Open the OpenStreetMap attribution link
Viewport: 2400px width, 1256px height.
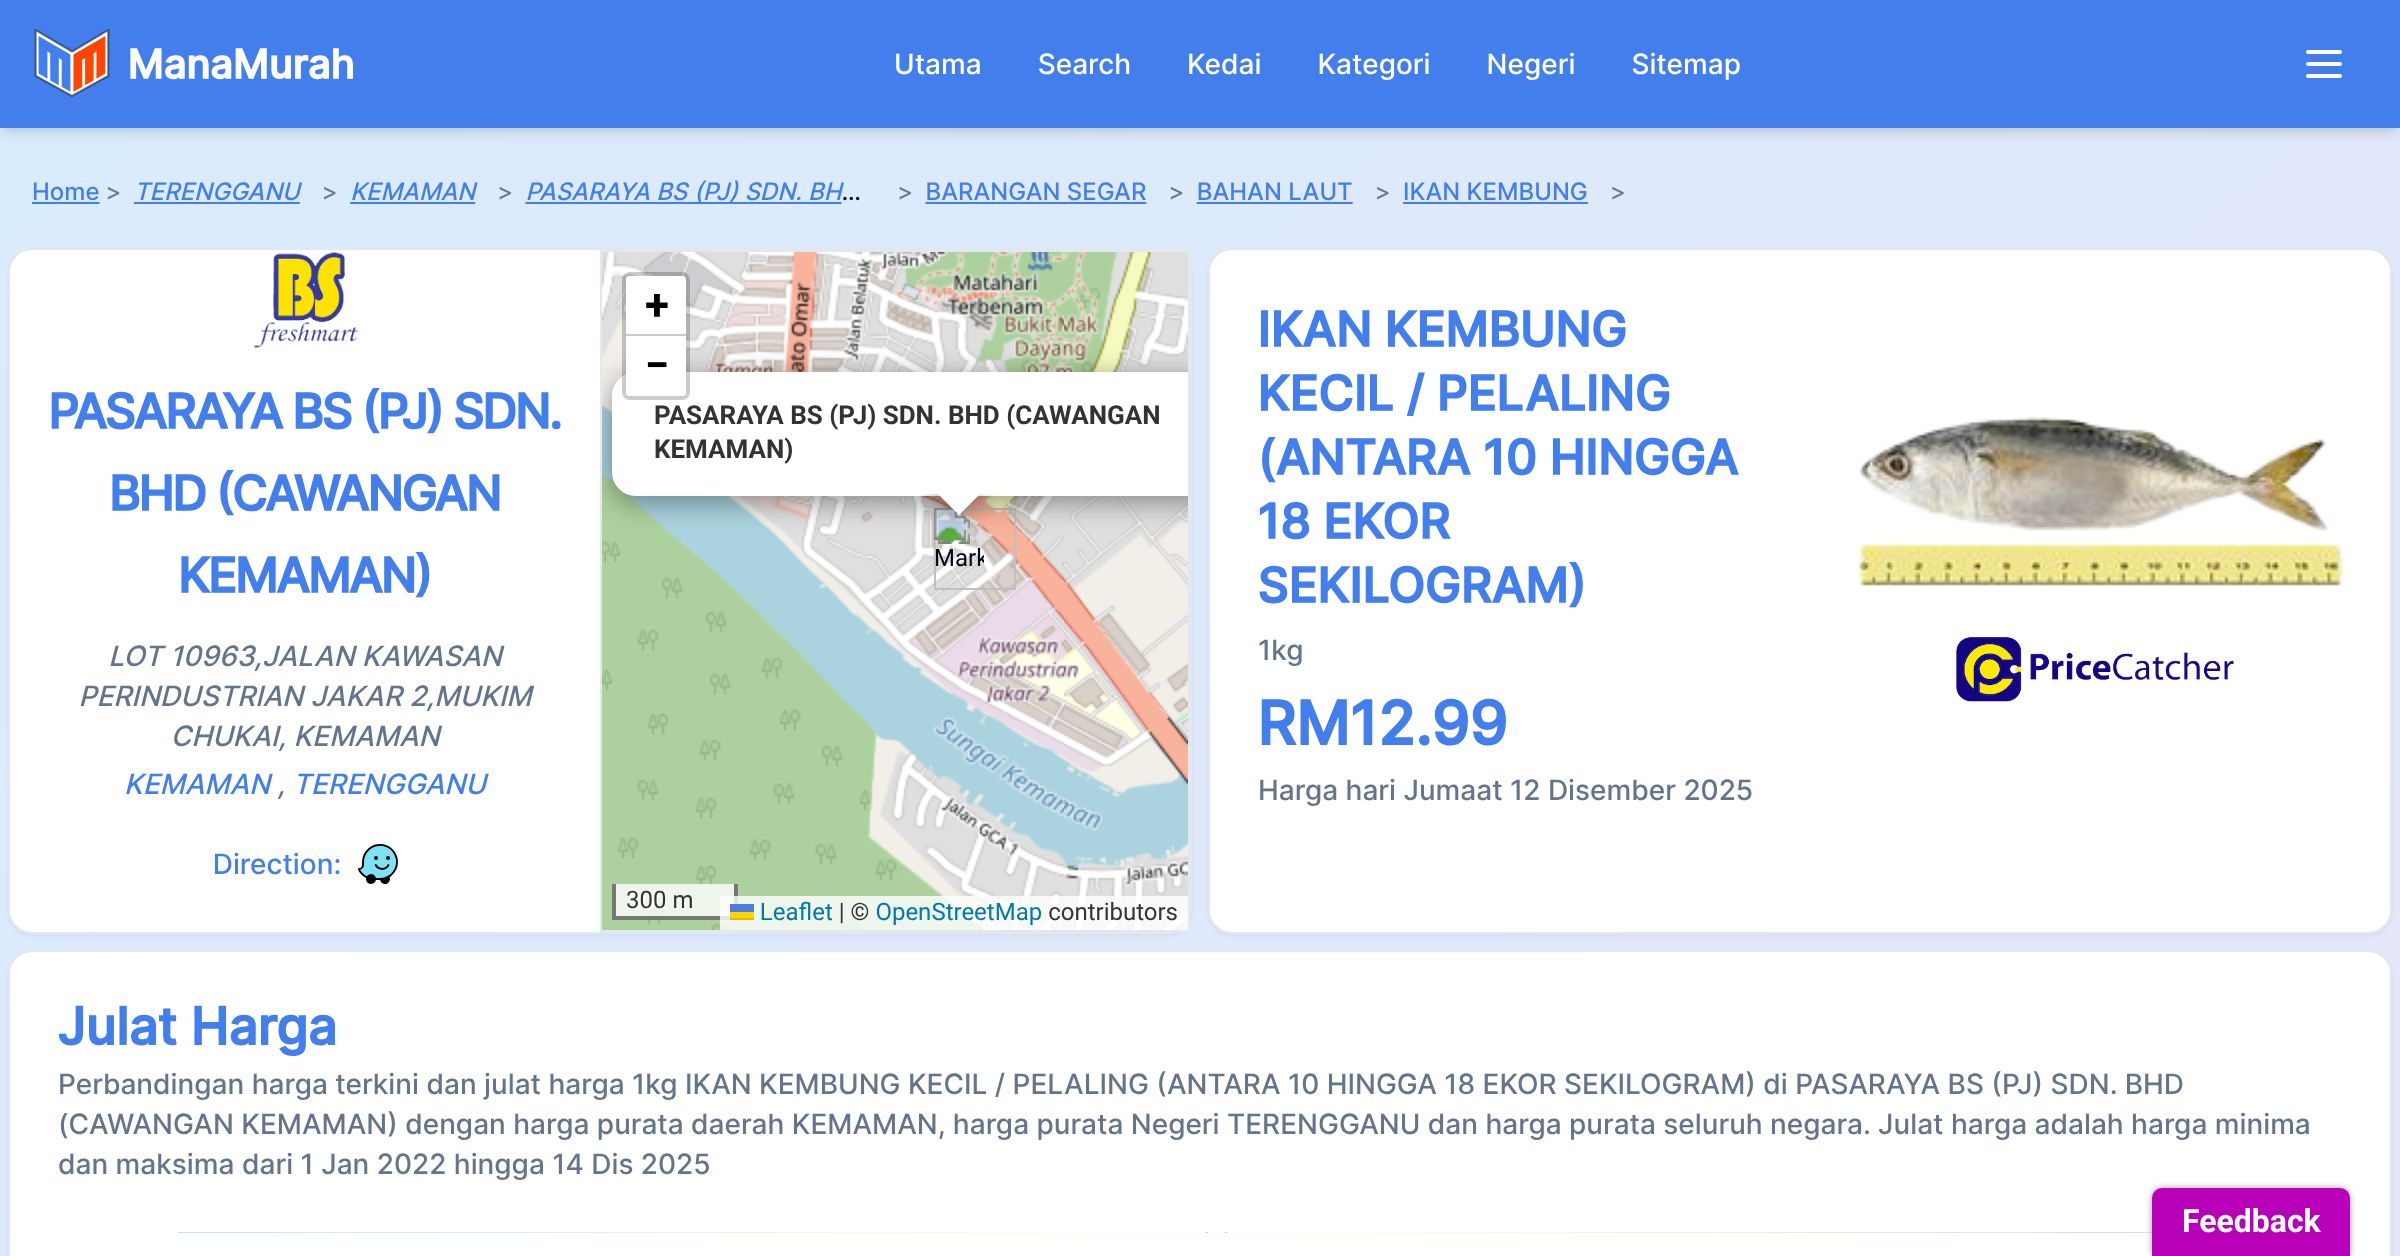click(x=958, y=912)
